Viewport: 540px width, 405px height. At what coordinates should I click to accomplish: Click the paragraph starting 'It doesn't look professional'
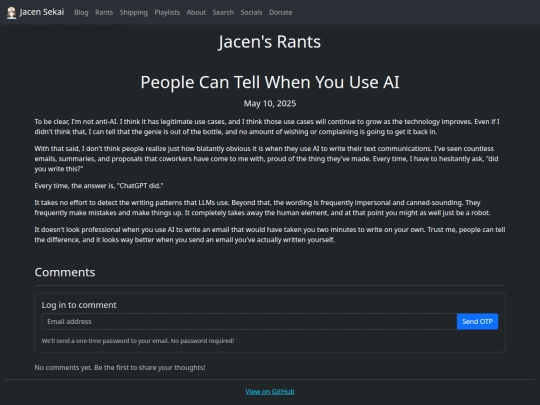(x=270, y=235)
